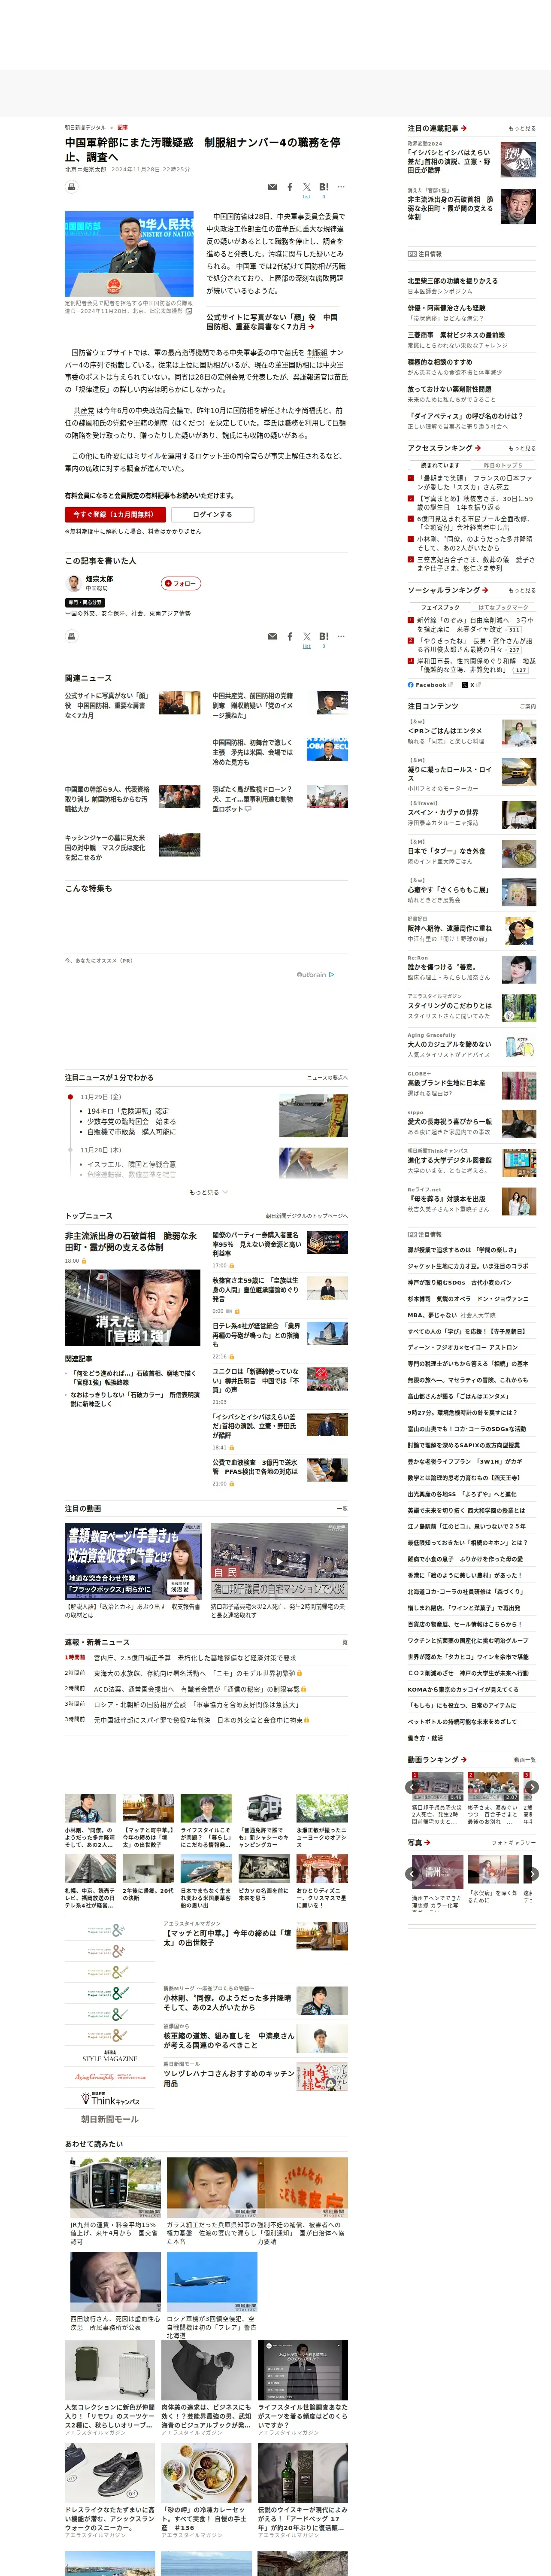Click もっと見る beside ソーシャルランキング
Viewport: 551px width, 2576px height.
point(521,591)
